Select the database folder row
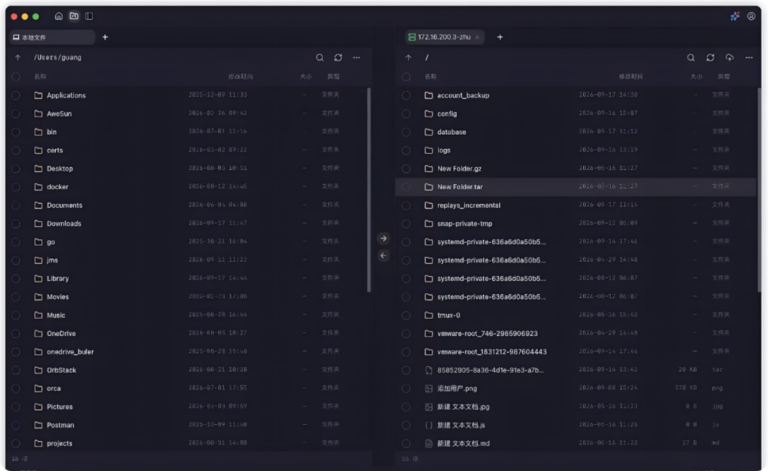Image resolution: width=768 pixels, height=471 pixels. (x=576, y=132)
